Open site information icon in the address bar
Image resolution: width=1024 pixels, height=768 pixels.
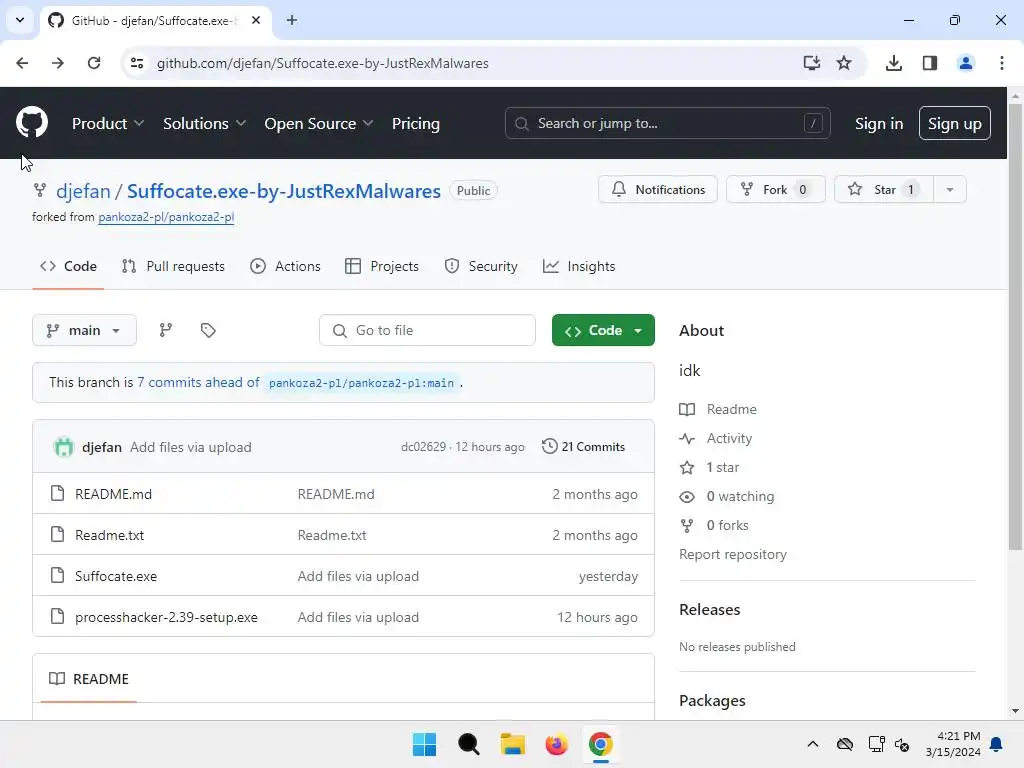[137, 63]
